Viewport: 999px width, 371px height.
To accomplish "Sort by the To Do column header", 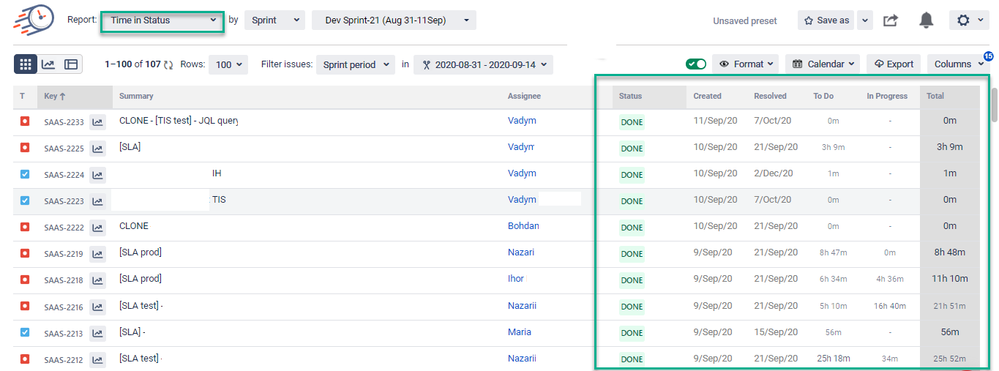I will [824, 96].
